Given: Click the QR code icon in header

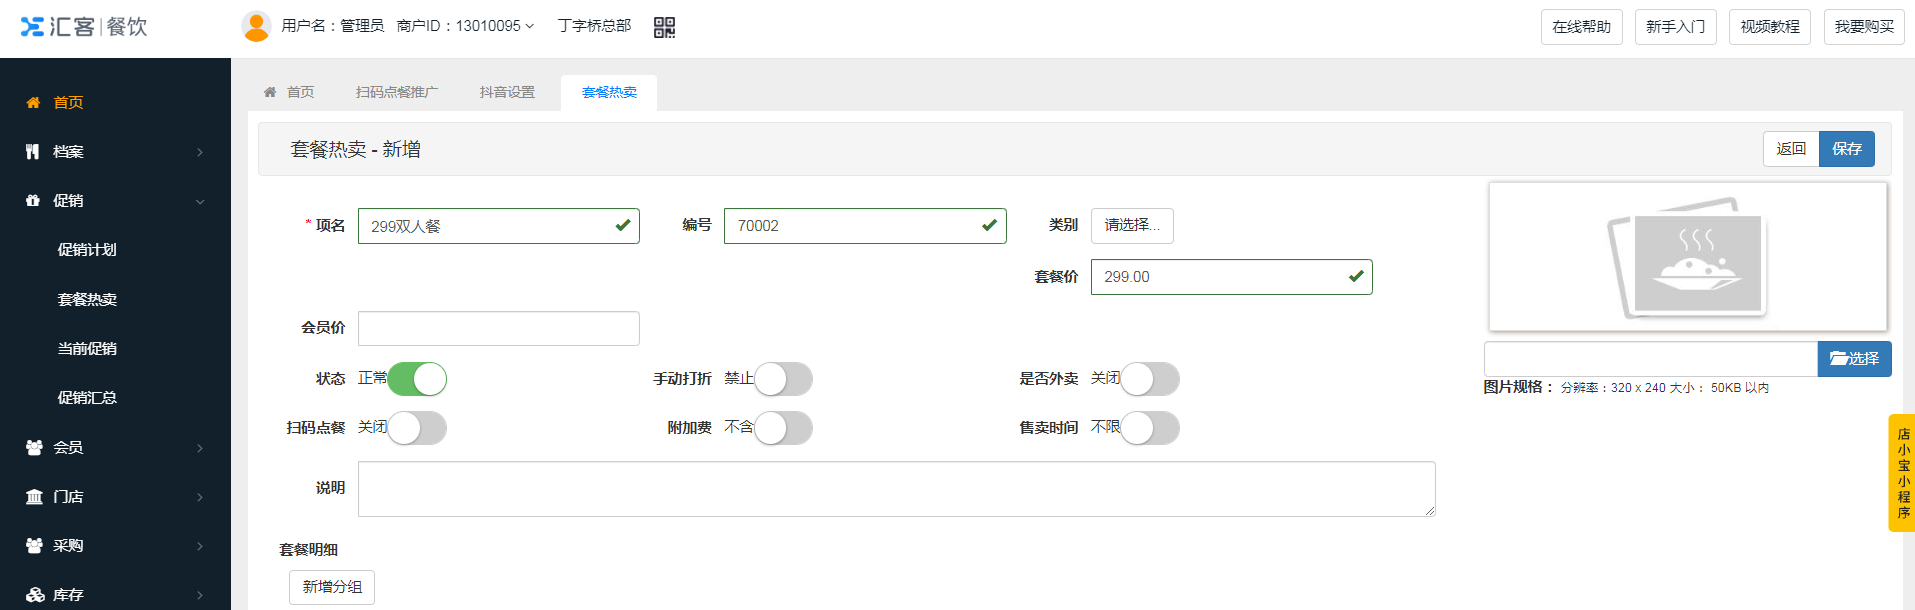Looking at the screenshot, I should (x=664, y=27).
